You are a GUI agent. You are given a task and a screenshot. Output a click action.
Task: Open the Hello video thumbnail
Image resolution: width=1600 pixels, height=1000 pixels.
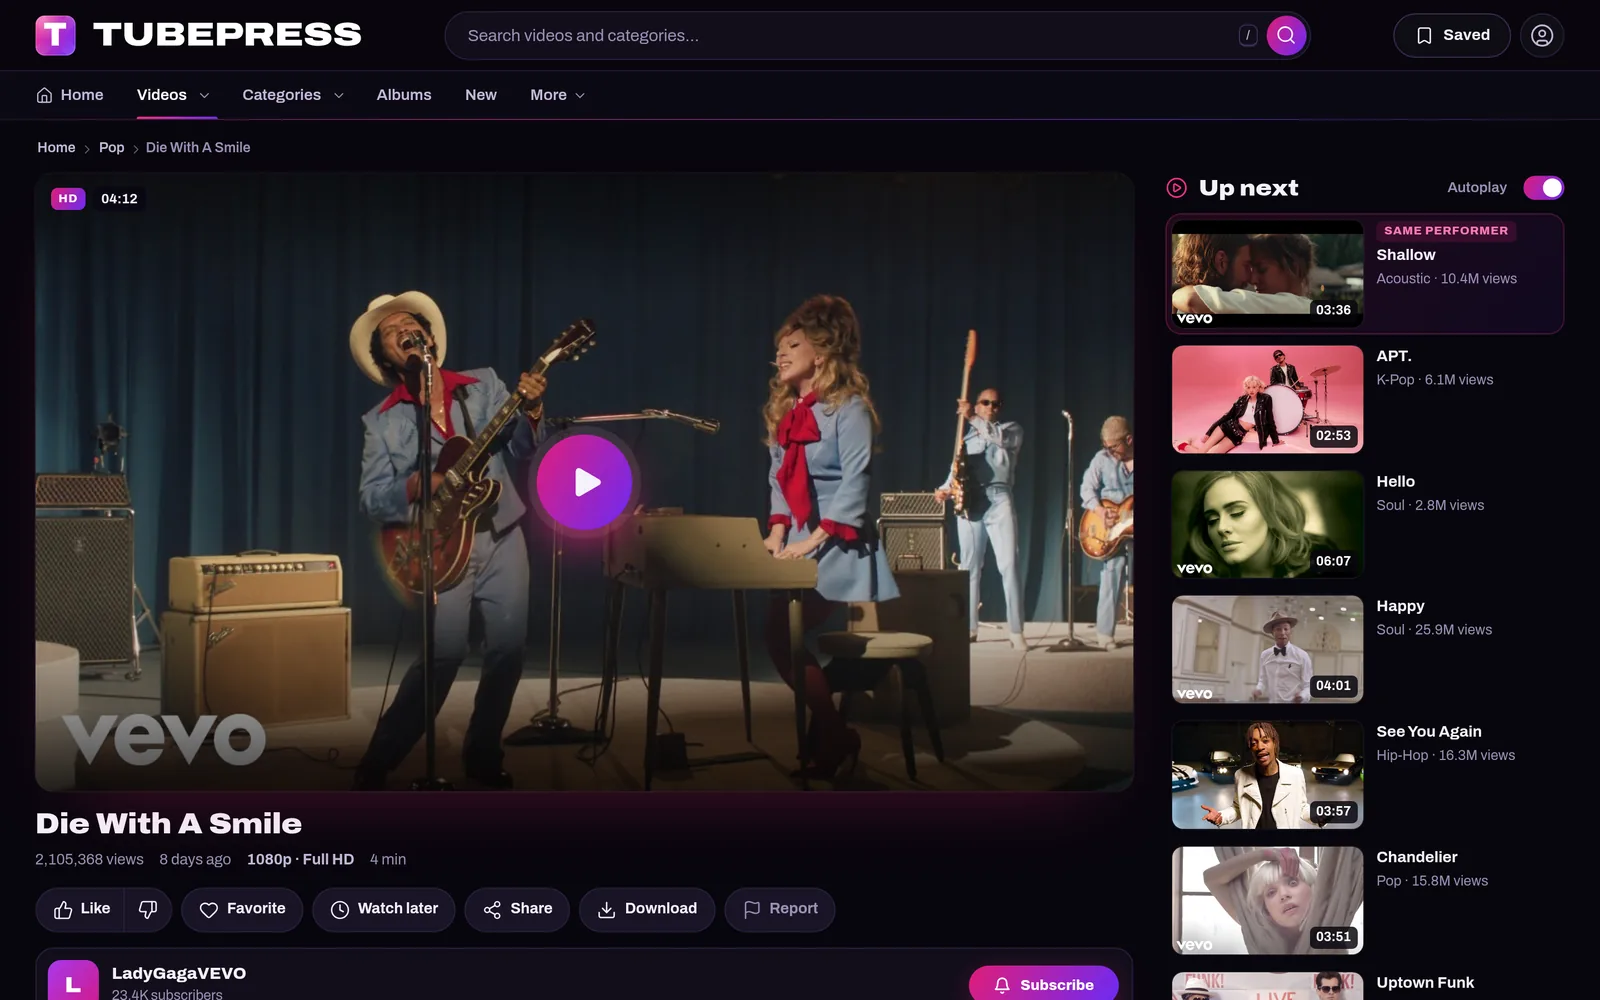coord(1267,525)
